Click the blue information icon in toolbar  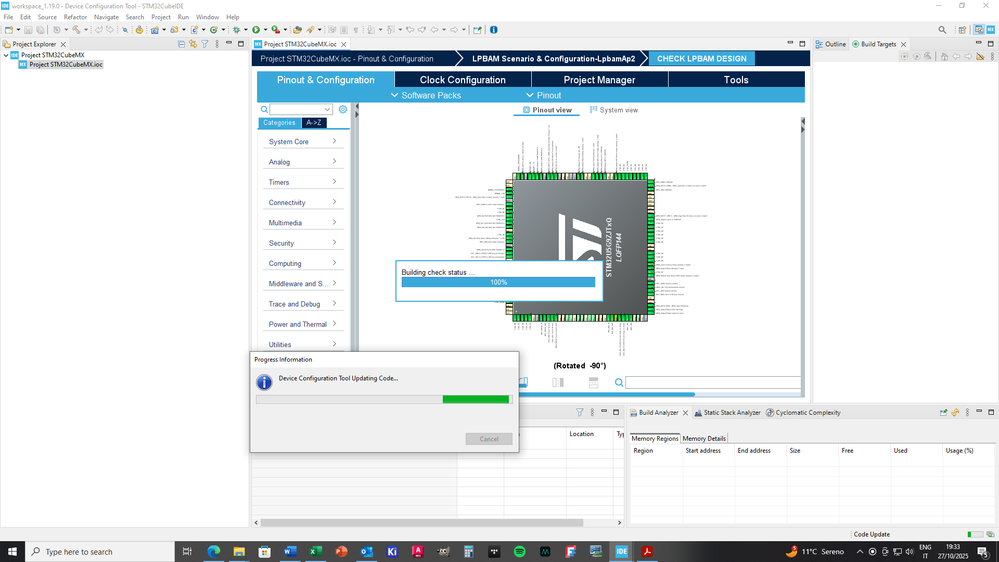click(494, 30)
